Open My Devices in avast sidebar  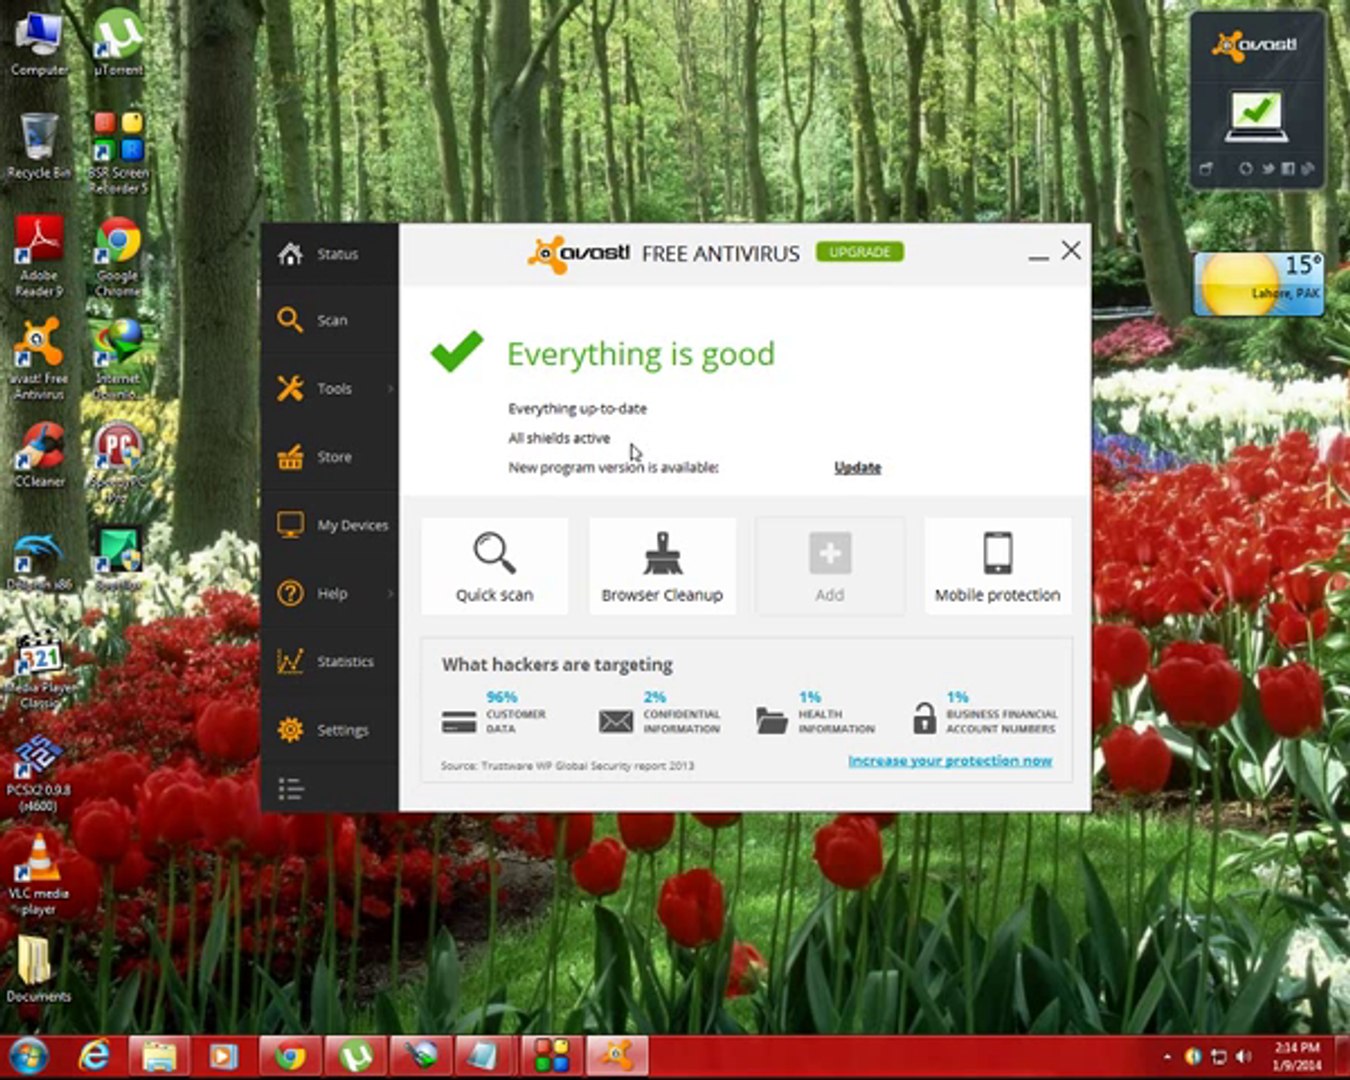[x=329, y=525]
